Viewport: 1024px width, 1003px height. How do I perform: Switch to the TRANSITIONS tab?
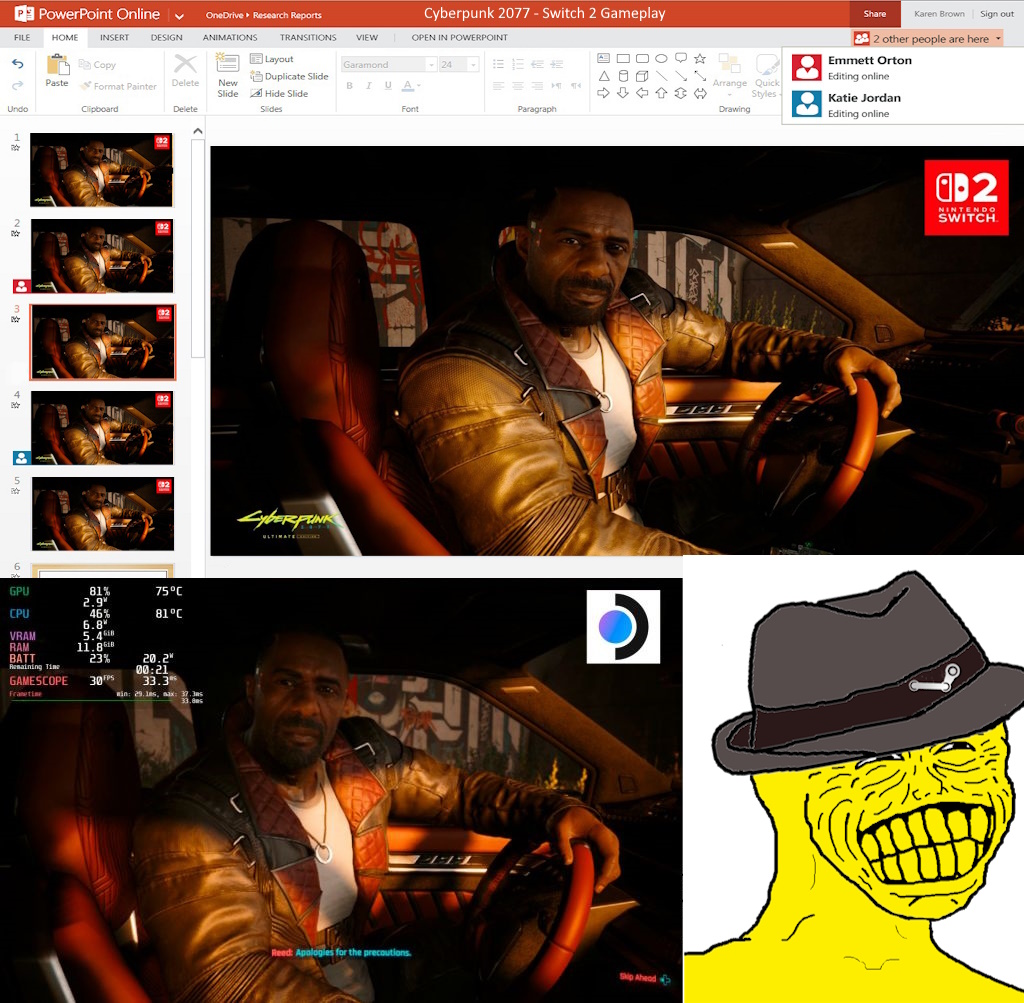pyautogui.click(x=308, y=37)
